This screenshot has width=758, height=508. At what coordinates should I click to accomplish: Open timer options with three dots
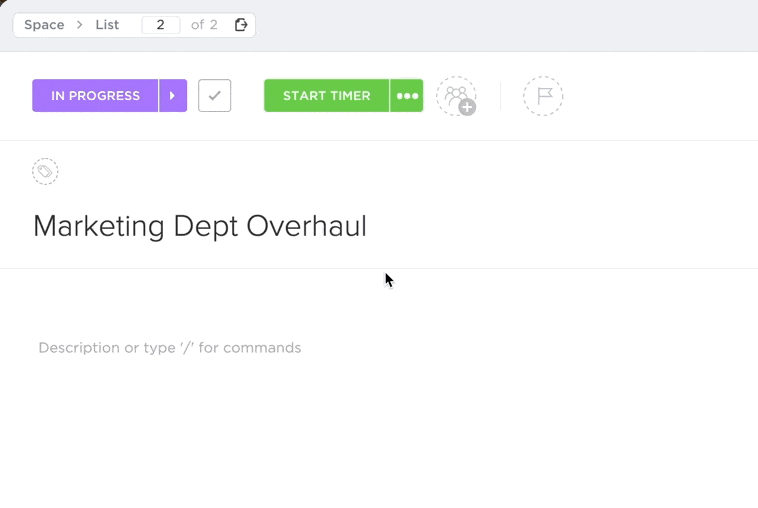[x=407, y=96]
